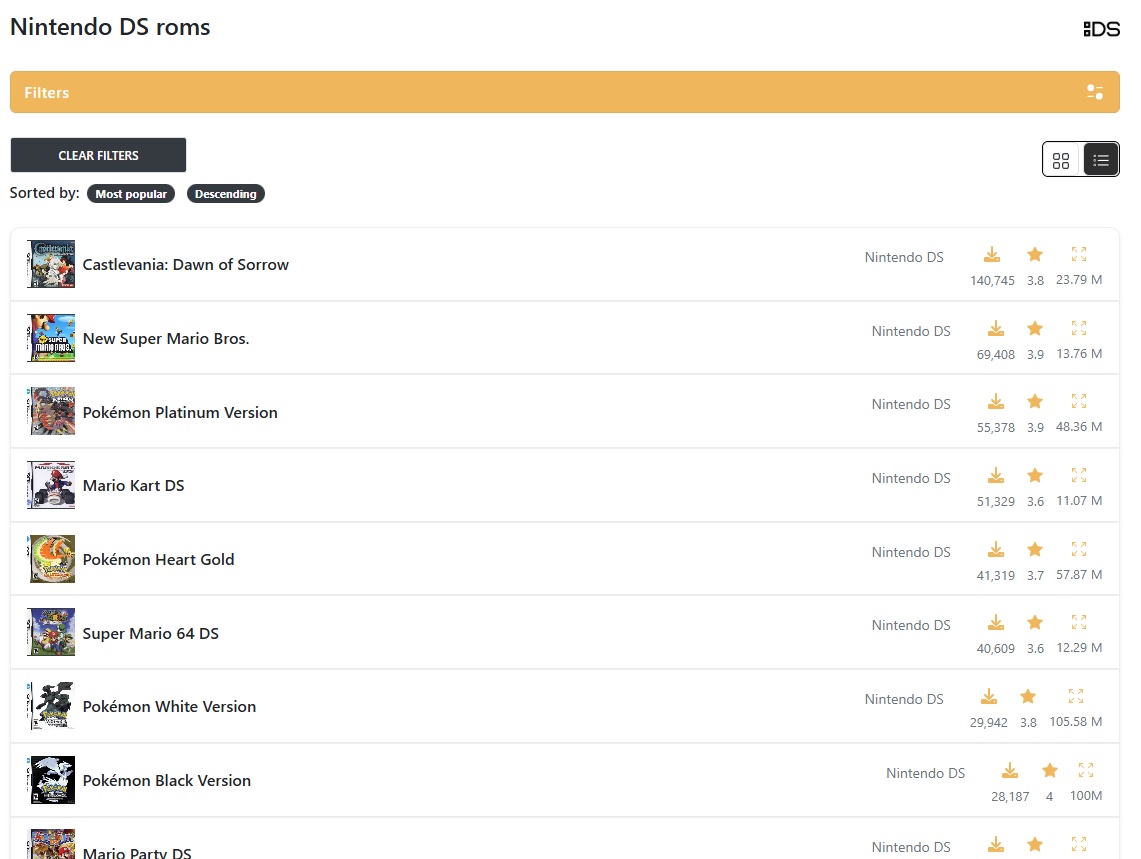Image resolution: width=1141 pixels, height=859 pixels.
Task: Click size icon for Pokémon Platinum Version
Action: pyautogui.click(x=1078, y=401)
